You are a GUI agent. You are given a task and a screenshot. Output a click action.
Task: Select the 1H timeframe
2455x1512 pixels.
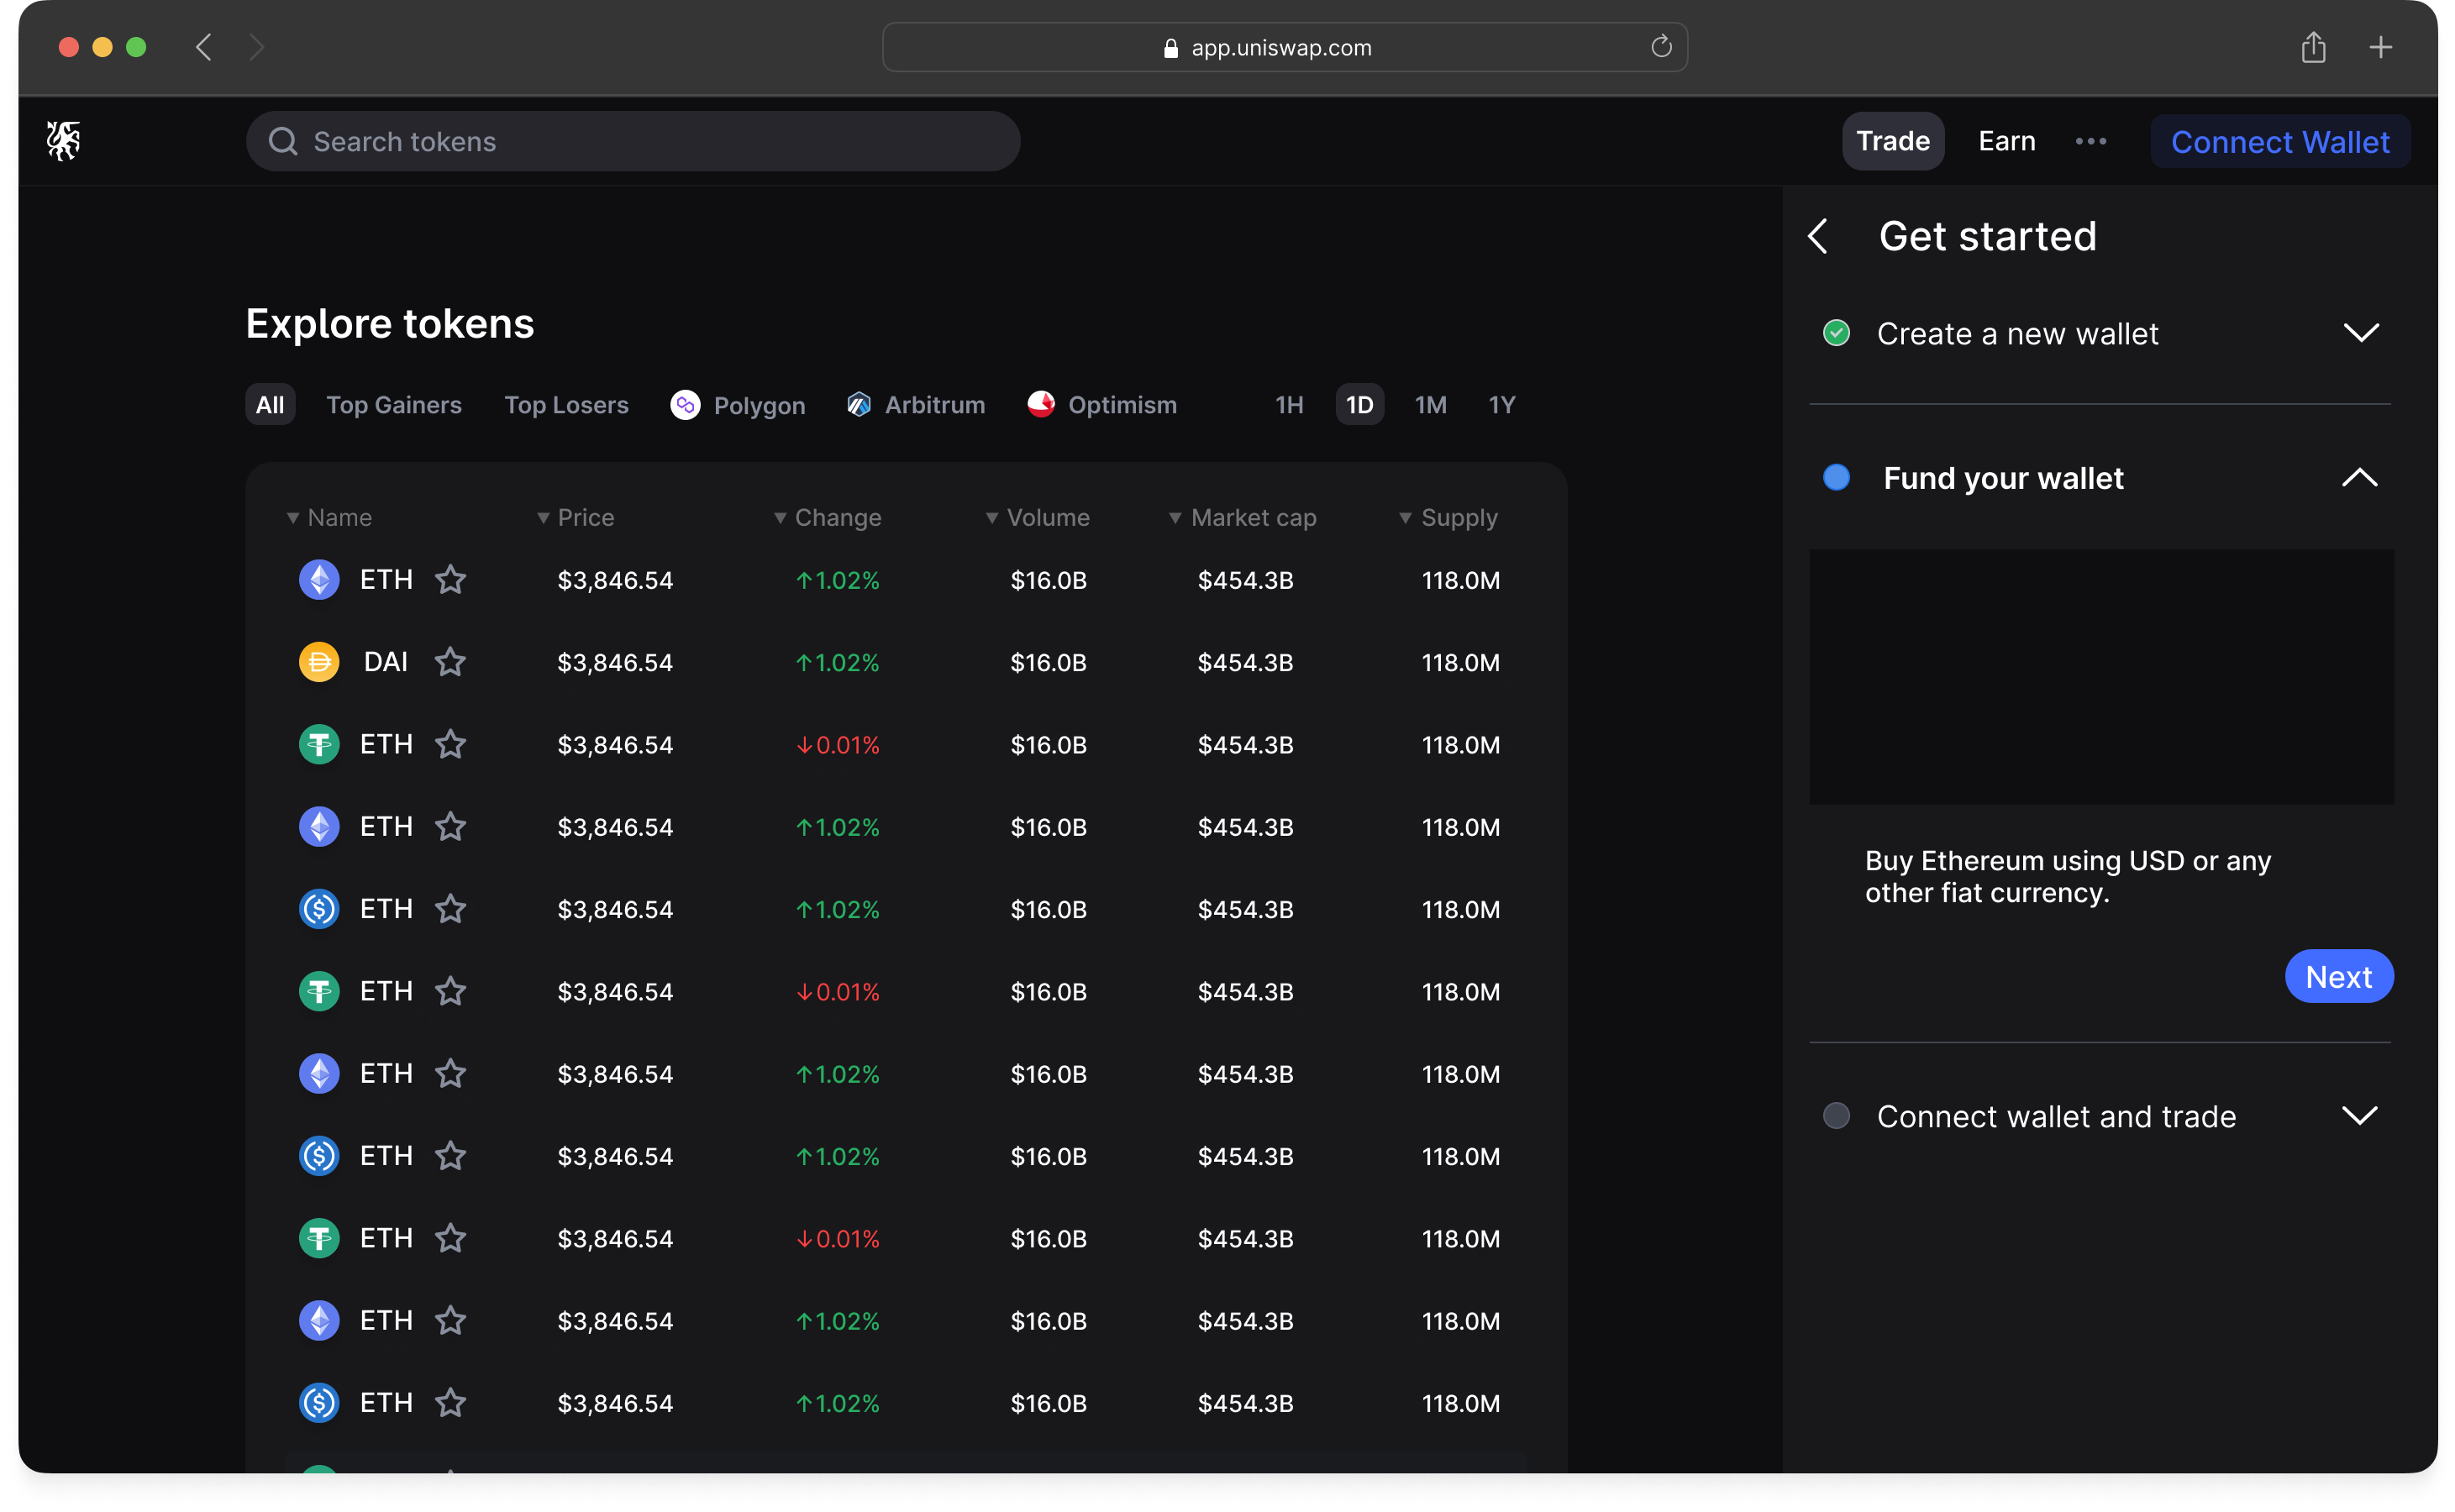(1289, 405)
